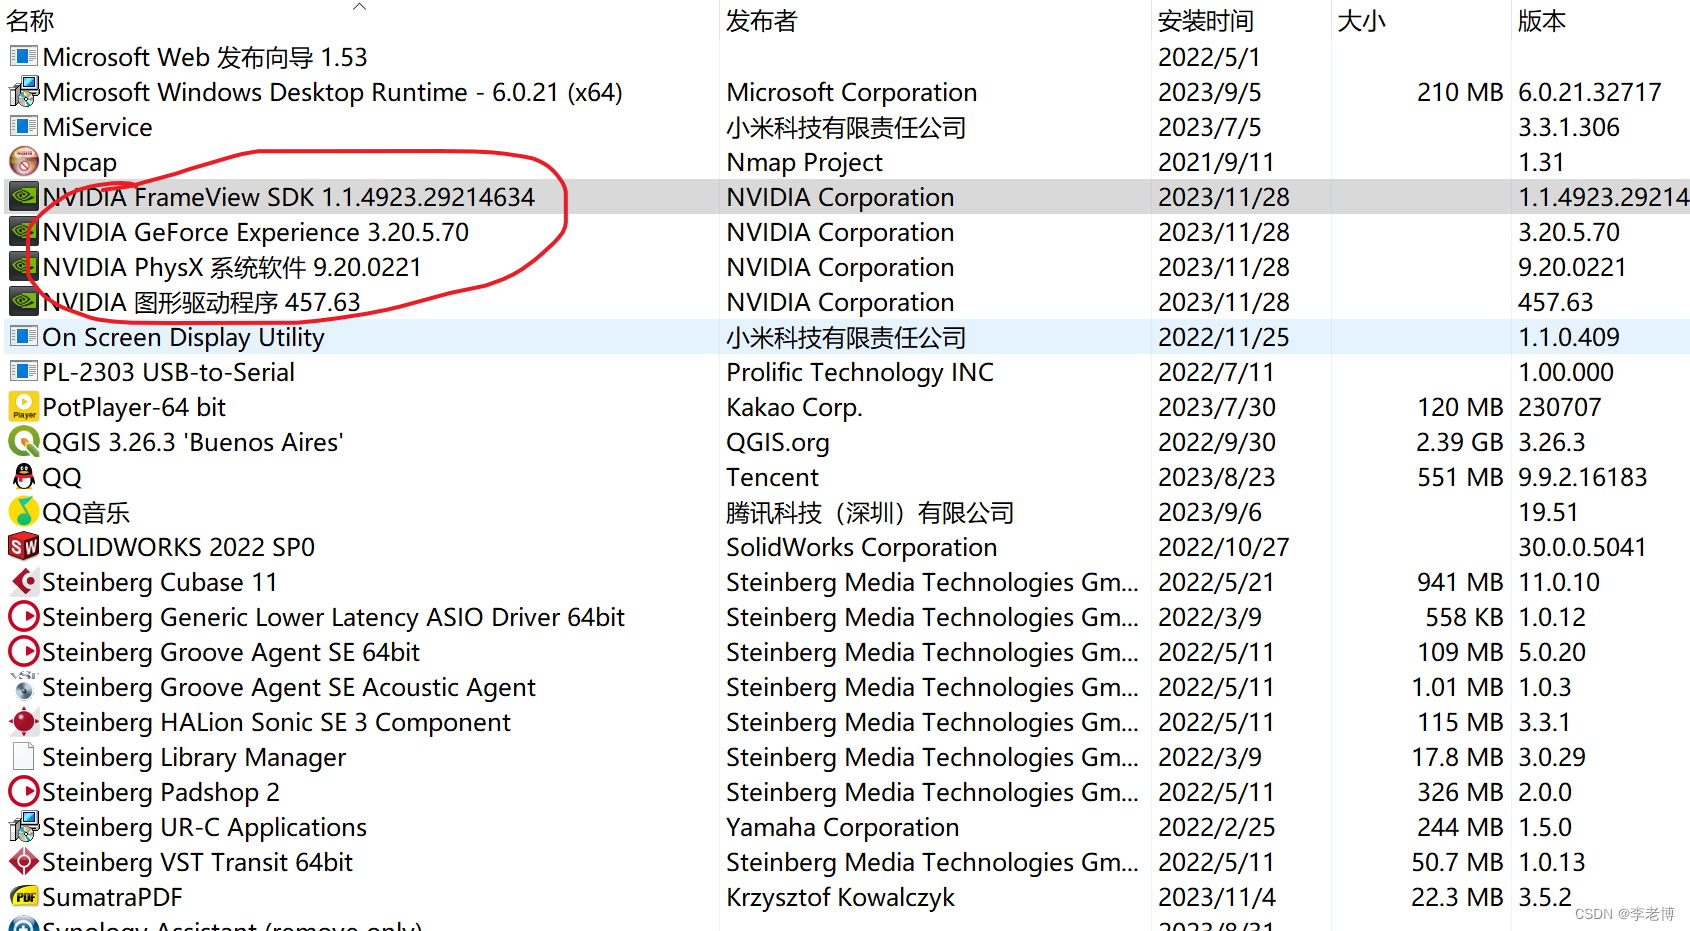Select Steinberg UR-C Applications entry name
1690x931 pixels.
204,827
